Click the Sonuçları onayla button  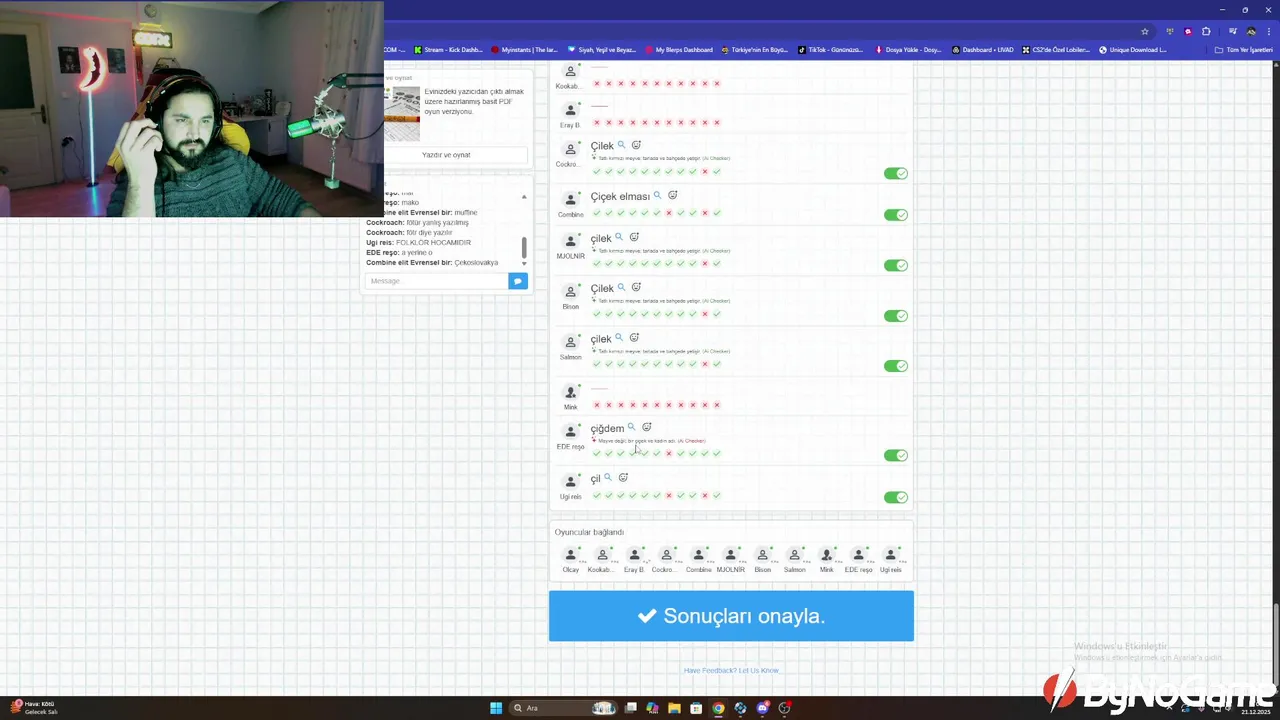(731, 616)
